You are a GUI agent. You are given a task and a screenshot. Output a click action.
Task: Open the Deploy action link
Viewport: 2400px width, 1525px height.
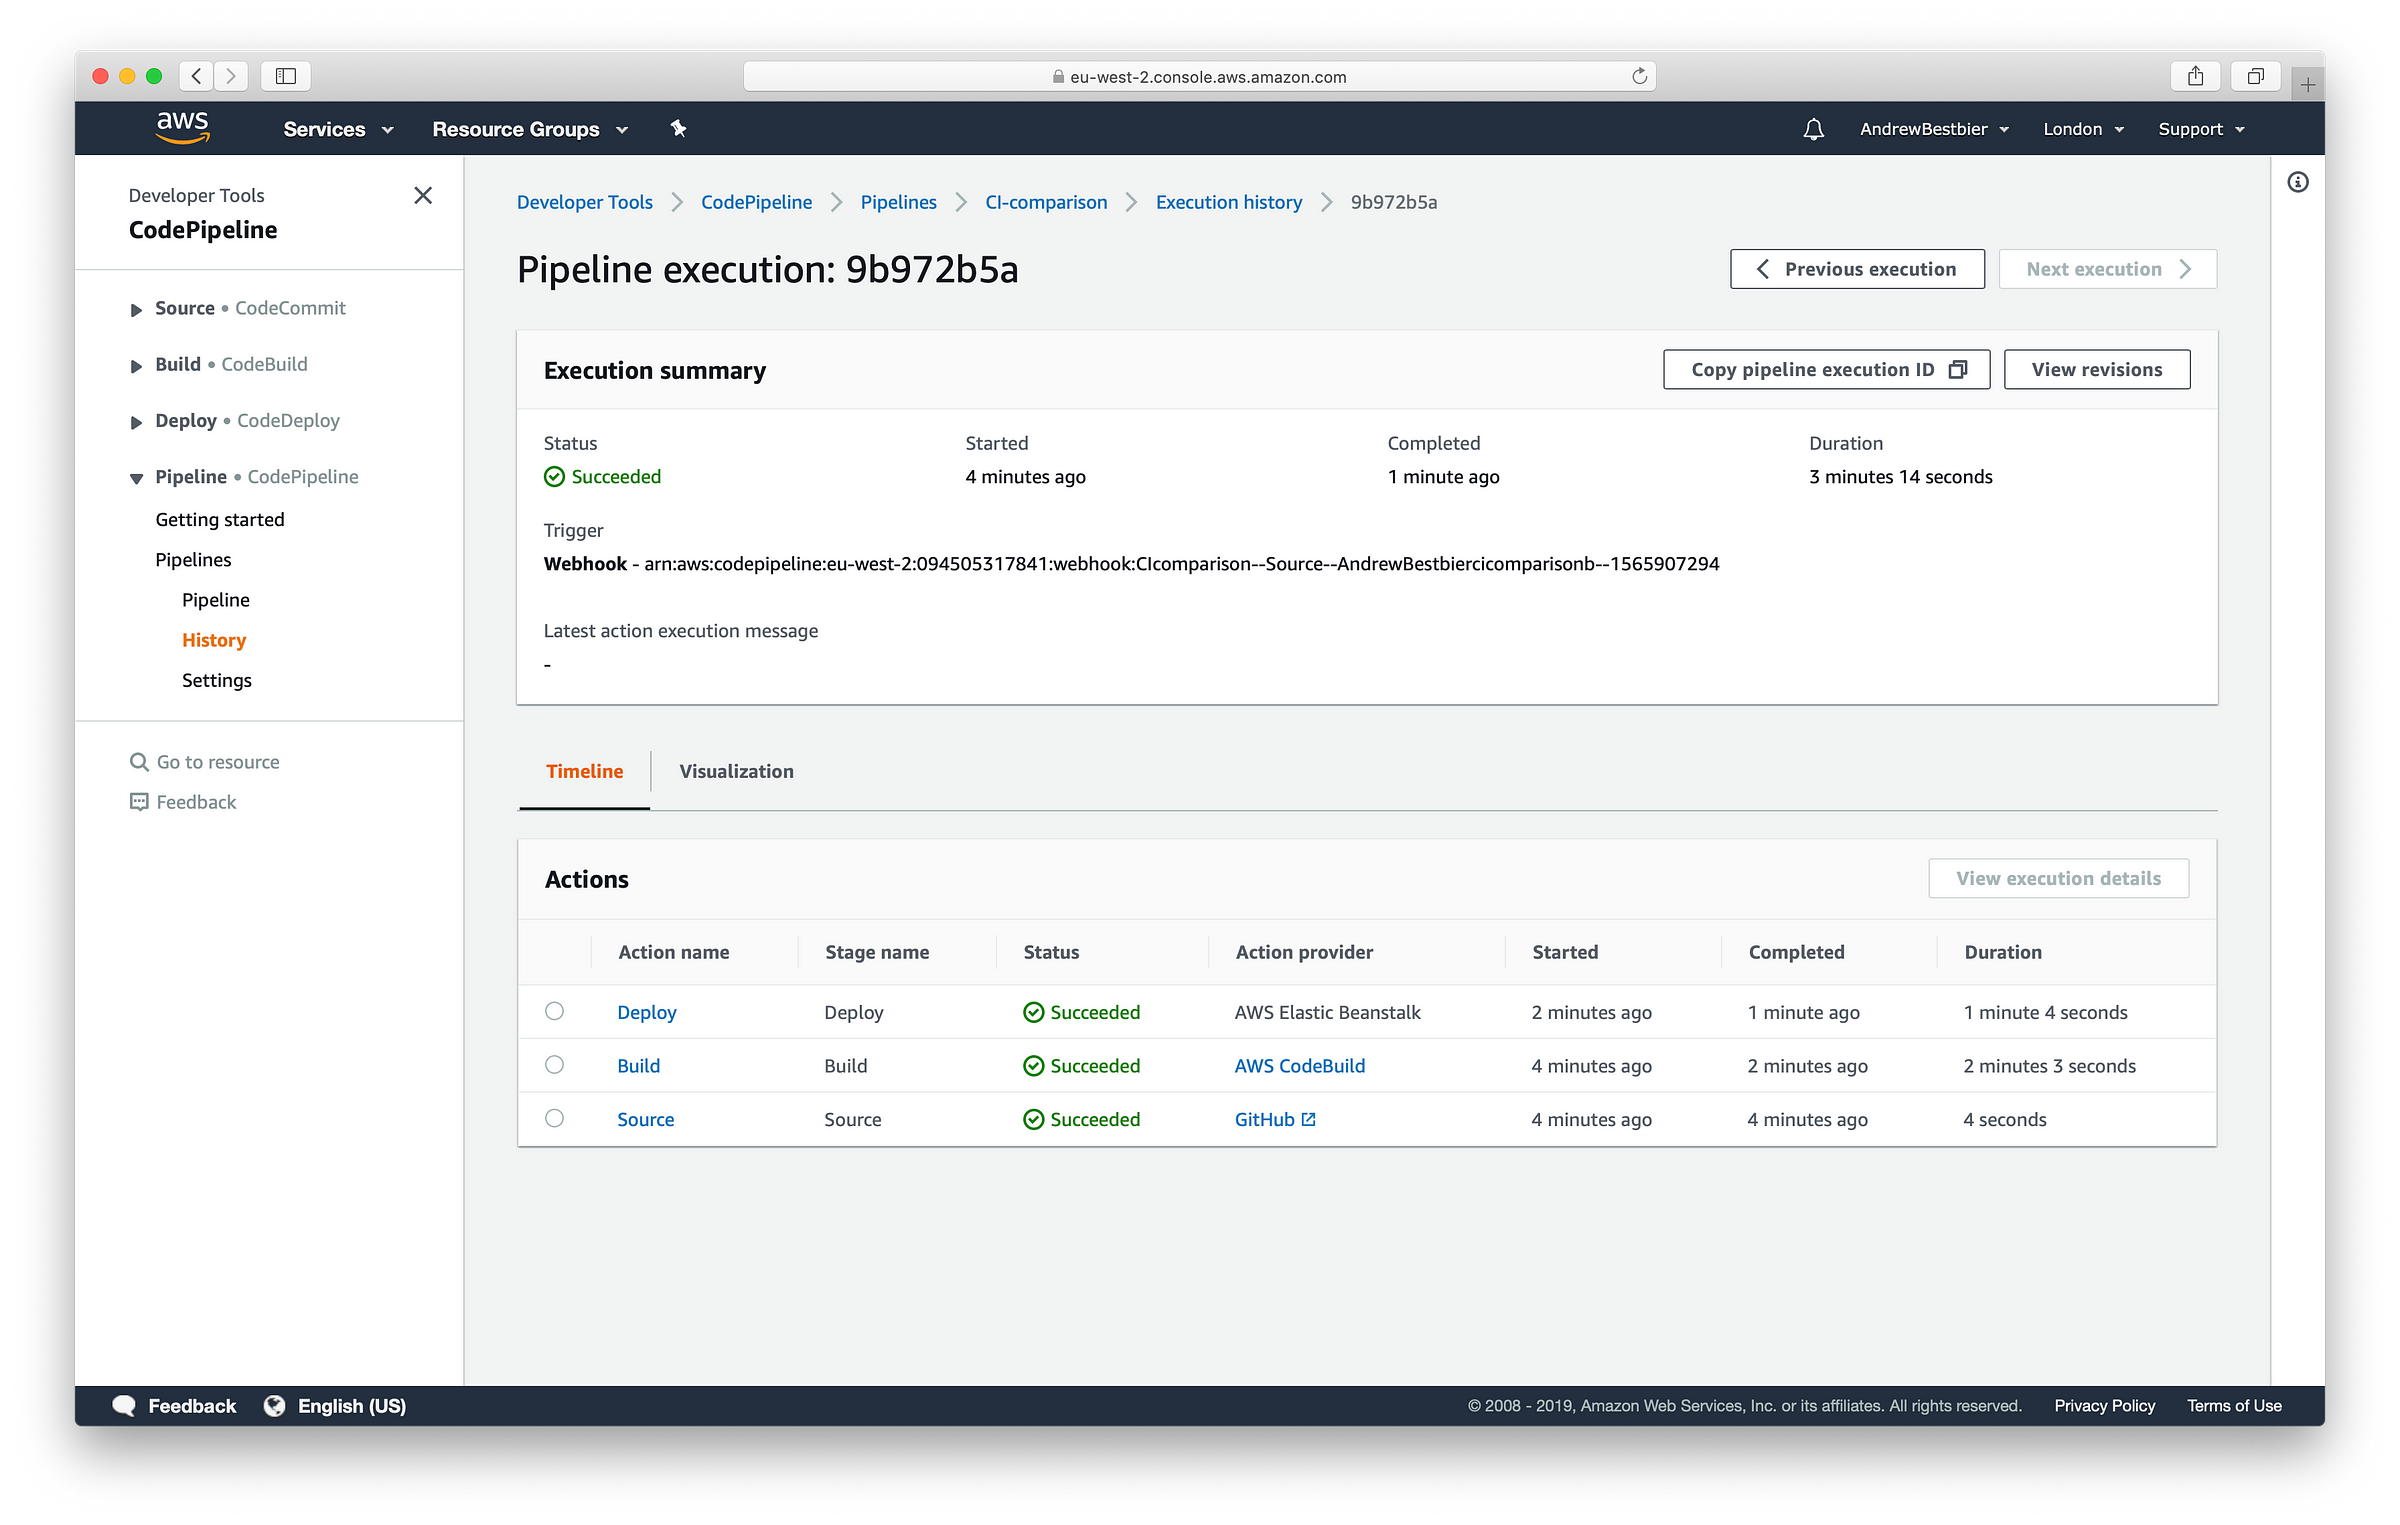[647, 1012]
